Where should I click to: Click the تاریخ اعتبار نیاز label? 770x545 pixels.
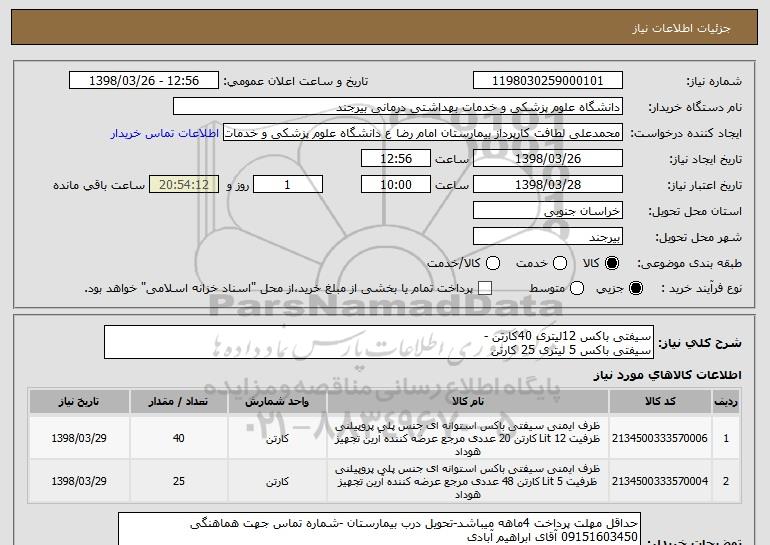pos(705,185)
